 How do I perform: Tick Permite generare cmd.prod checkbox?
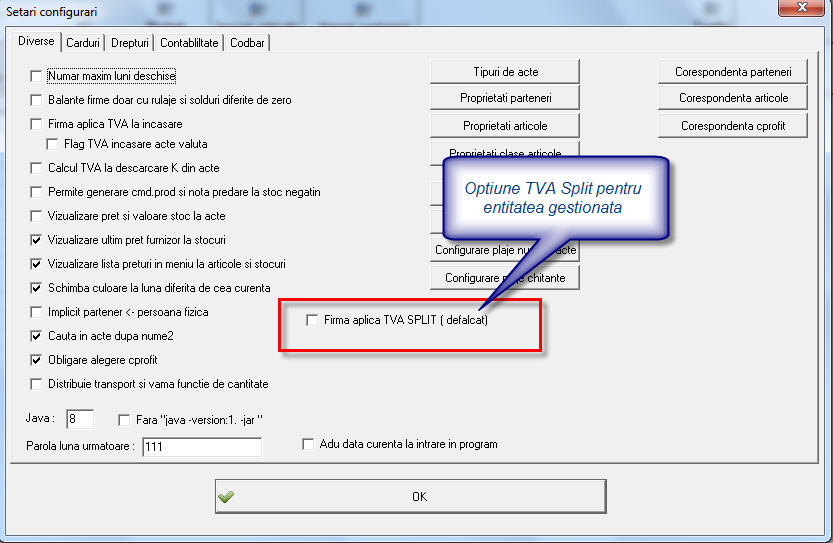pos(36,192)
